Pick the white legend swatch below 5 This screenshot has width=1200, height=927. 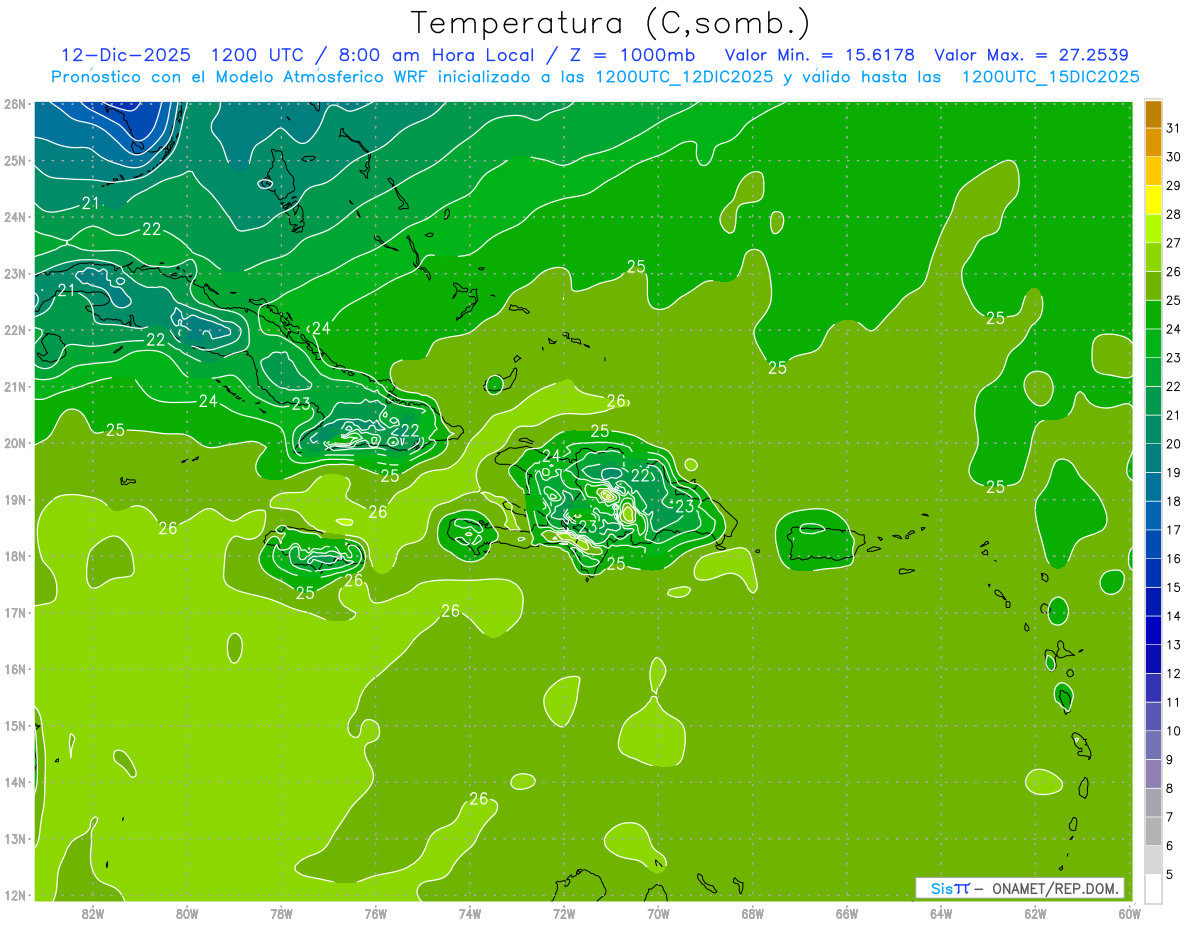(x=1153, y=888)
